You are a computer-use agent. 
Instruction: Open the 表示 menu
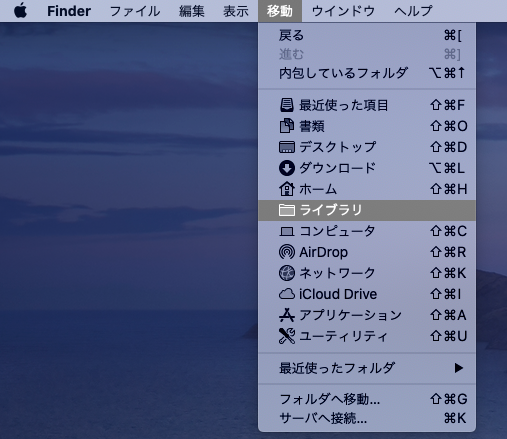point(236,11)
